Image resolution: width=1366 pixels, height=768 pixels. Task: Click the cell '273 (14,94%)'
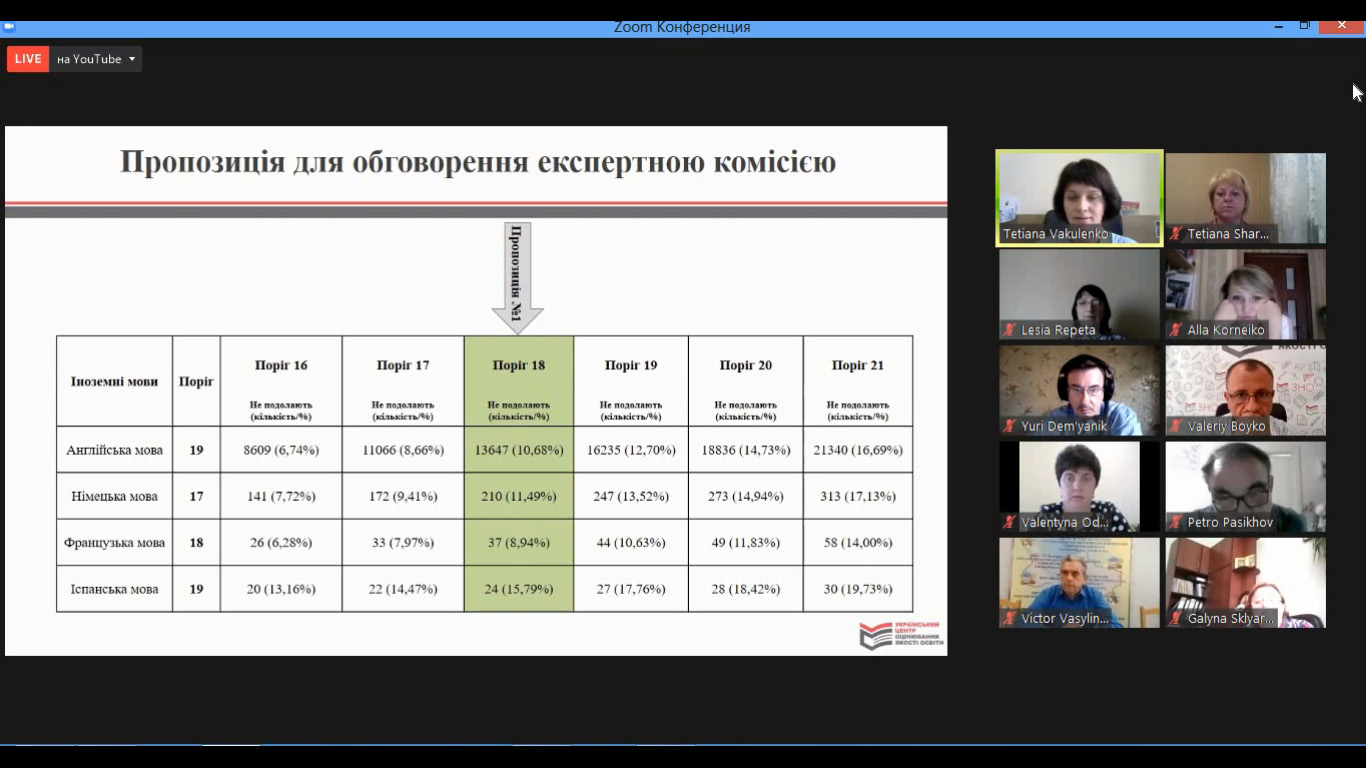tap(746, 496)
